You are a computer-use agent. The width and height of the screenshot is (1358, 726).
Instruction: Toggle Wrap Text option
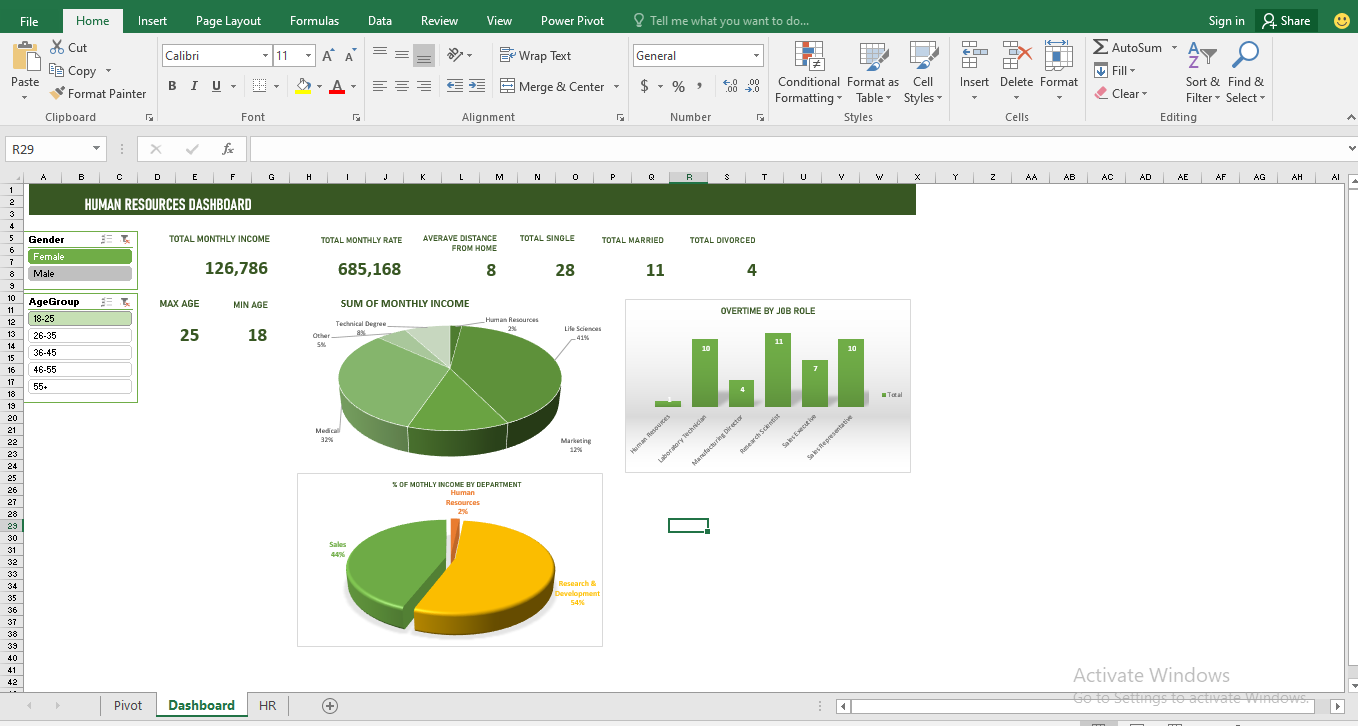coord(535,56)
